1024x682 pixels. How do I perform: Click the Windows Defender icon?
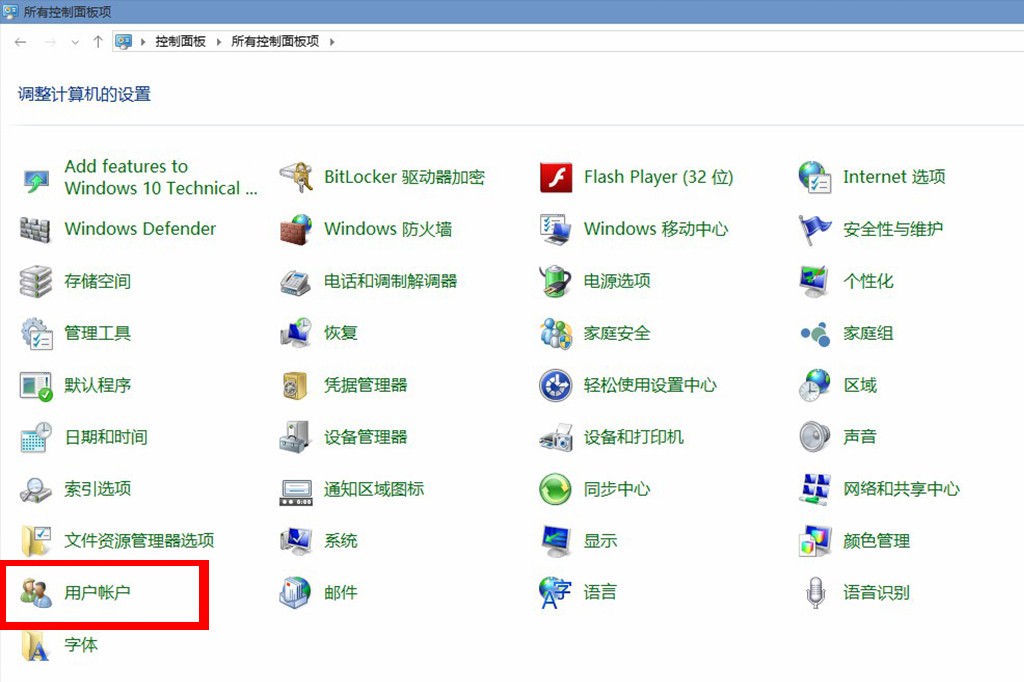pos(36,230)
